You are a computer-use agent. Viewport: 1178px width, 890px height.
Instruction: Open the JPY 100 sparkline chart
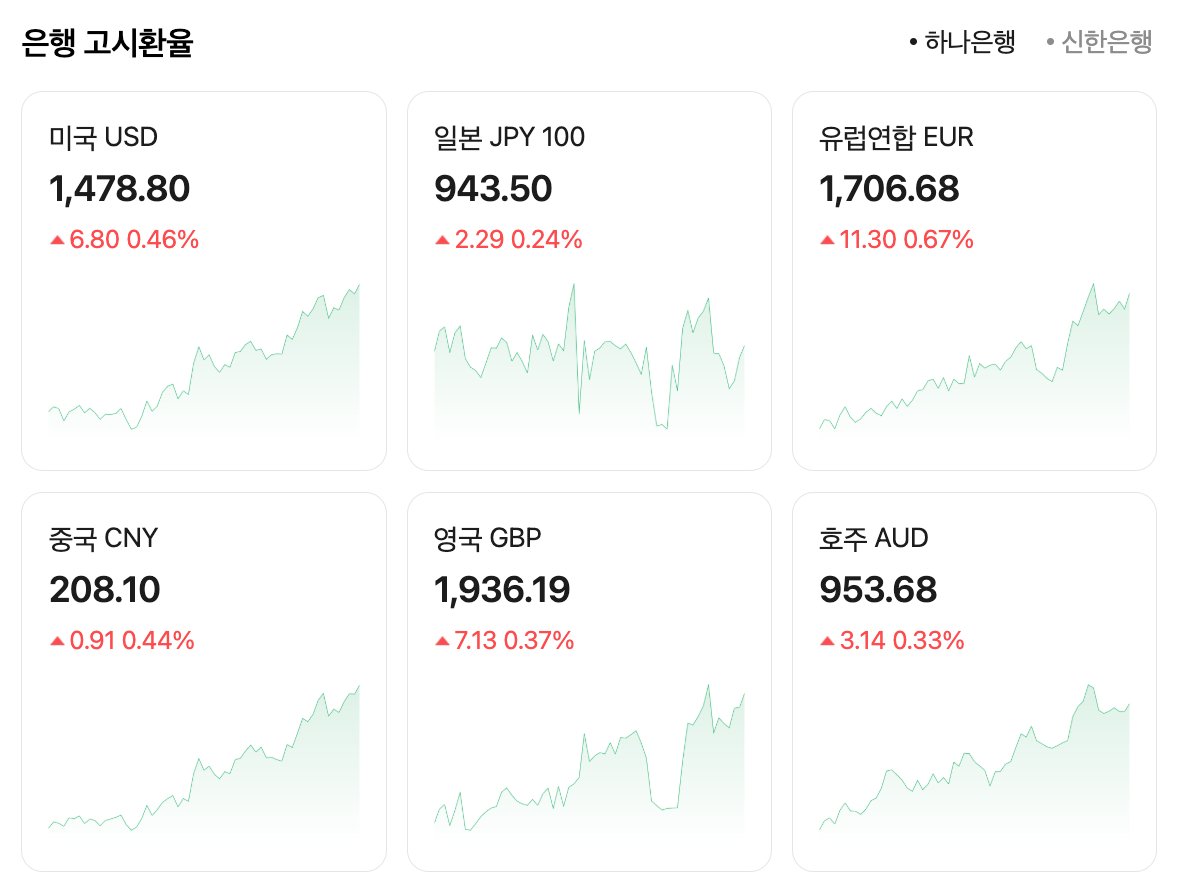589,360
